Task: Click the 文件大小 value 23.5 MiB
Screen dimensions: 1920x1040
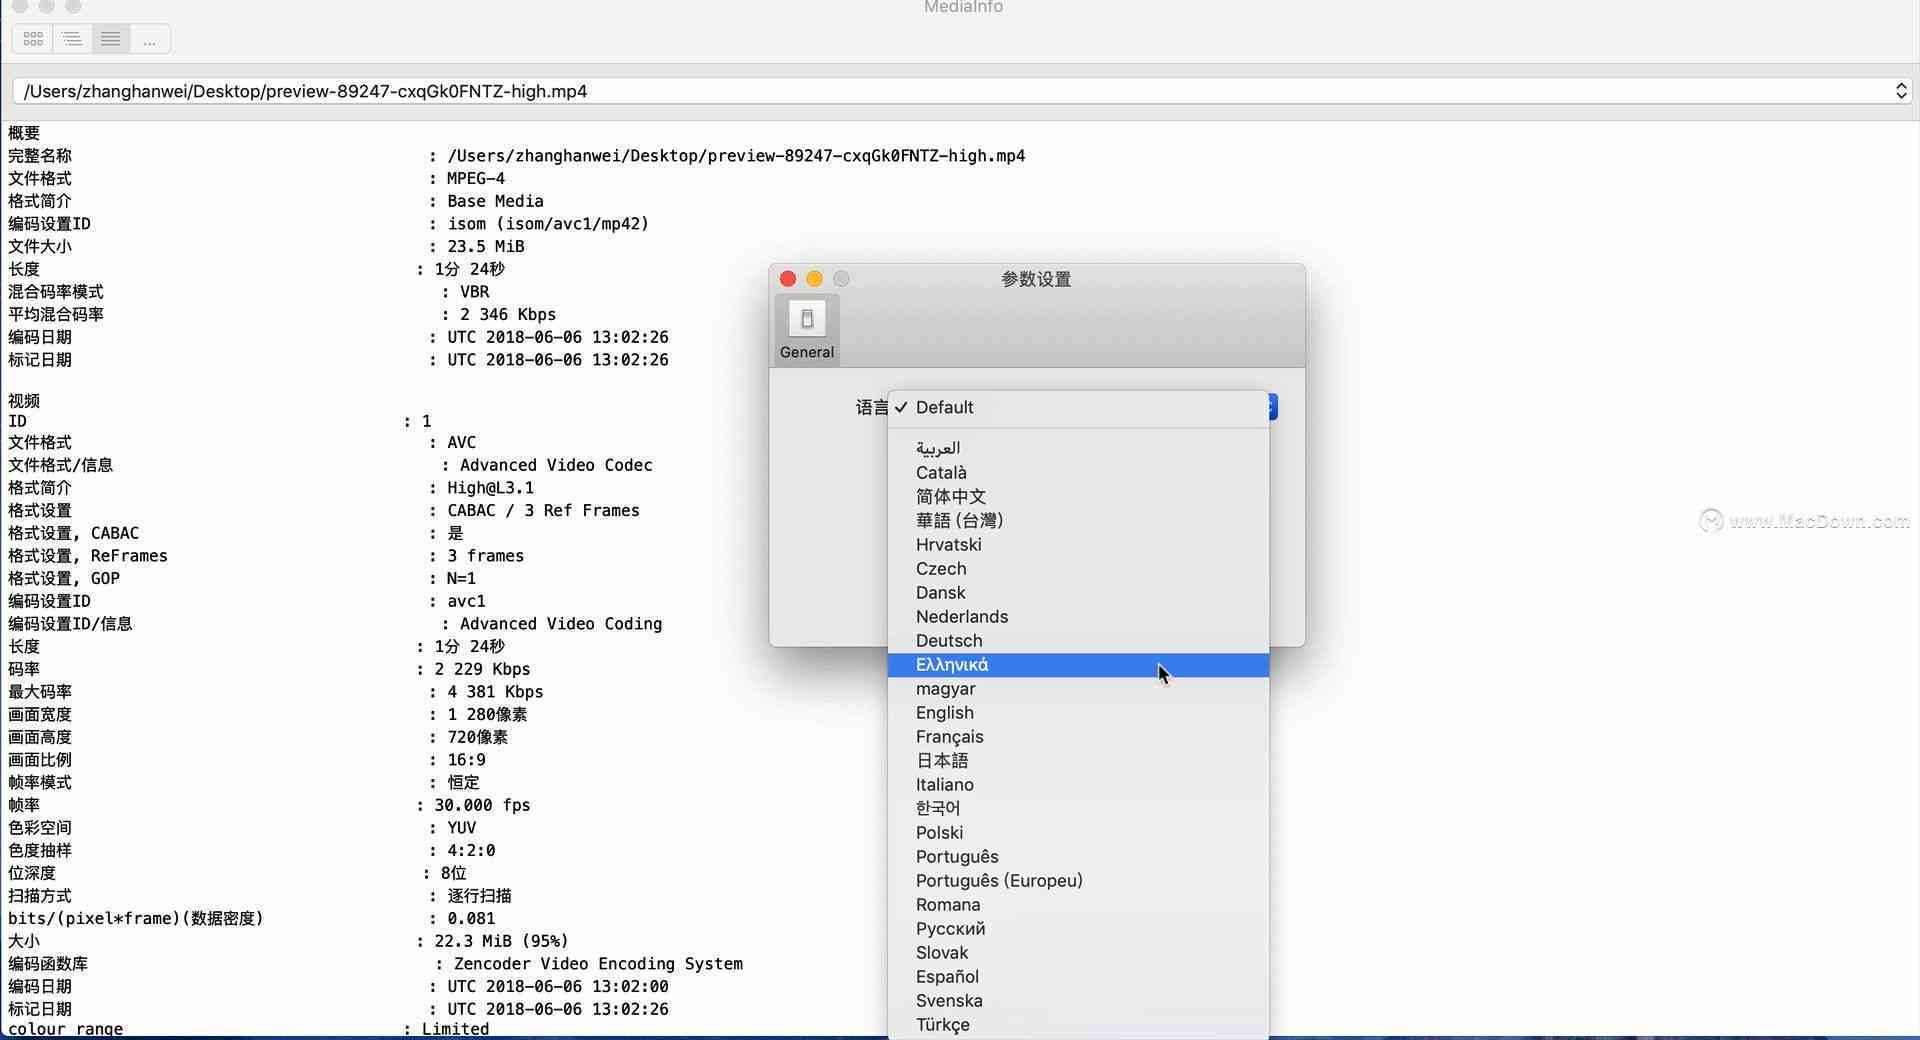Action: [x=486, y=246]
